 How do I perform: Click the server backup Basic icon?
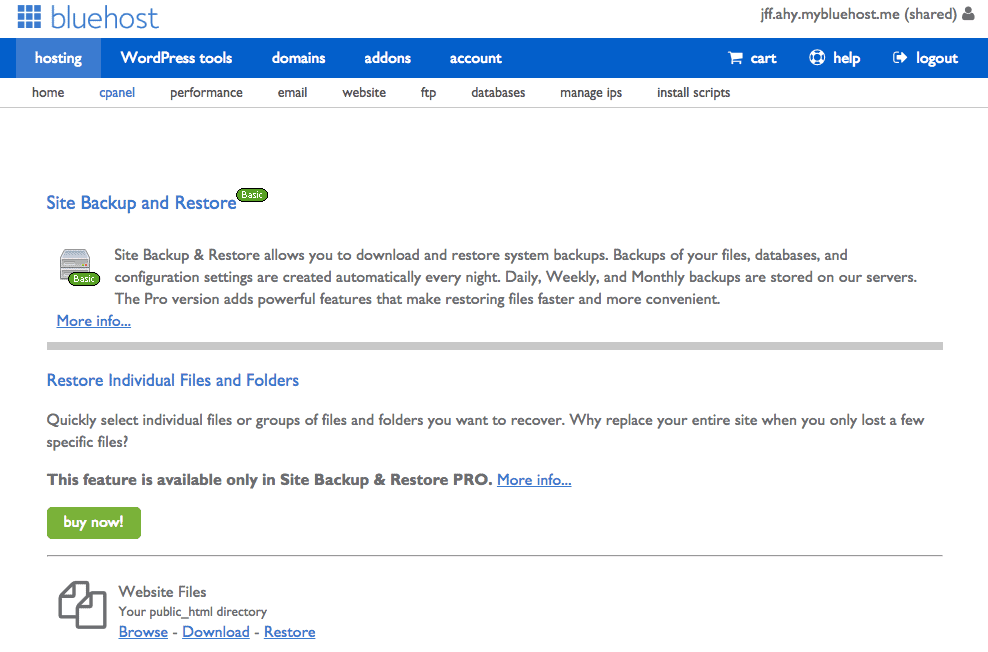tap(79, 267)
